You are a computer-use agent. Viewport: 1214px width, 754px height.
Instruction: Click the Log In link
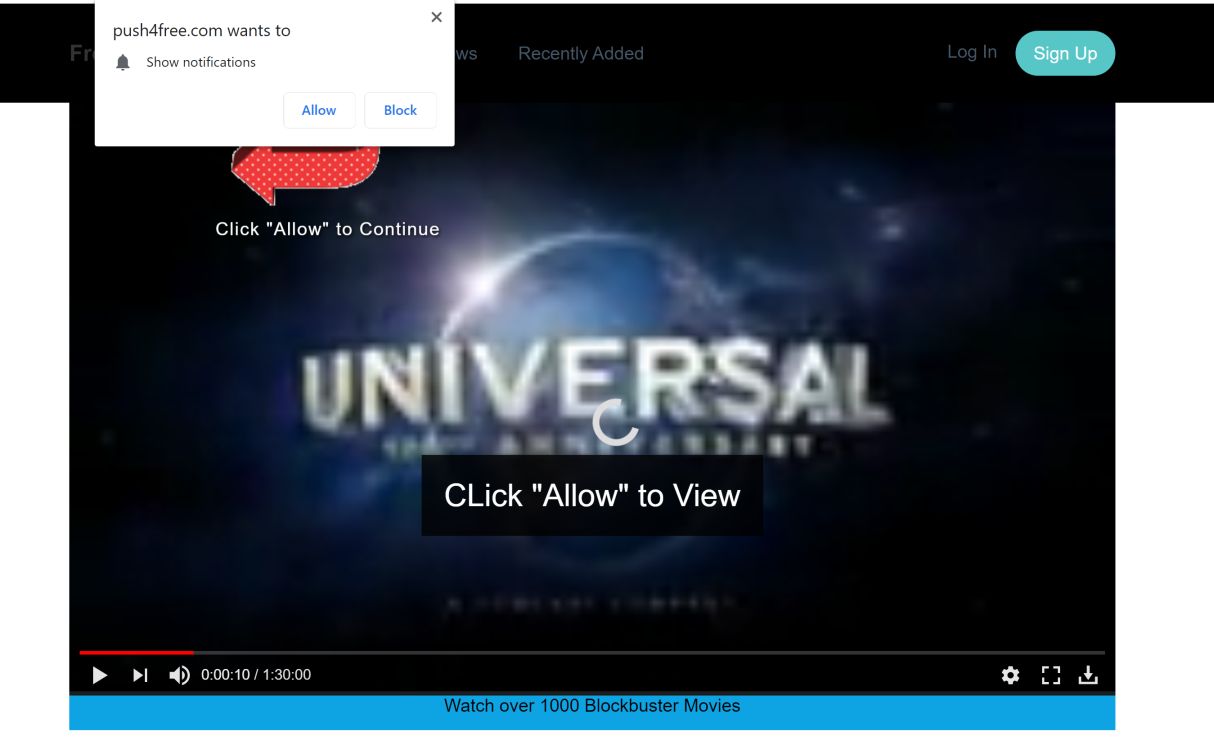[972, 52]
